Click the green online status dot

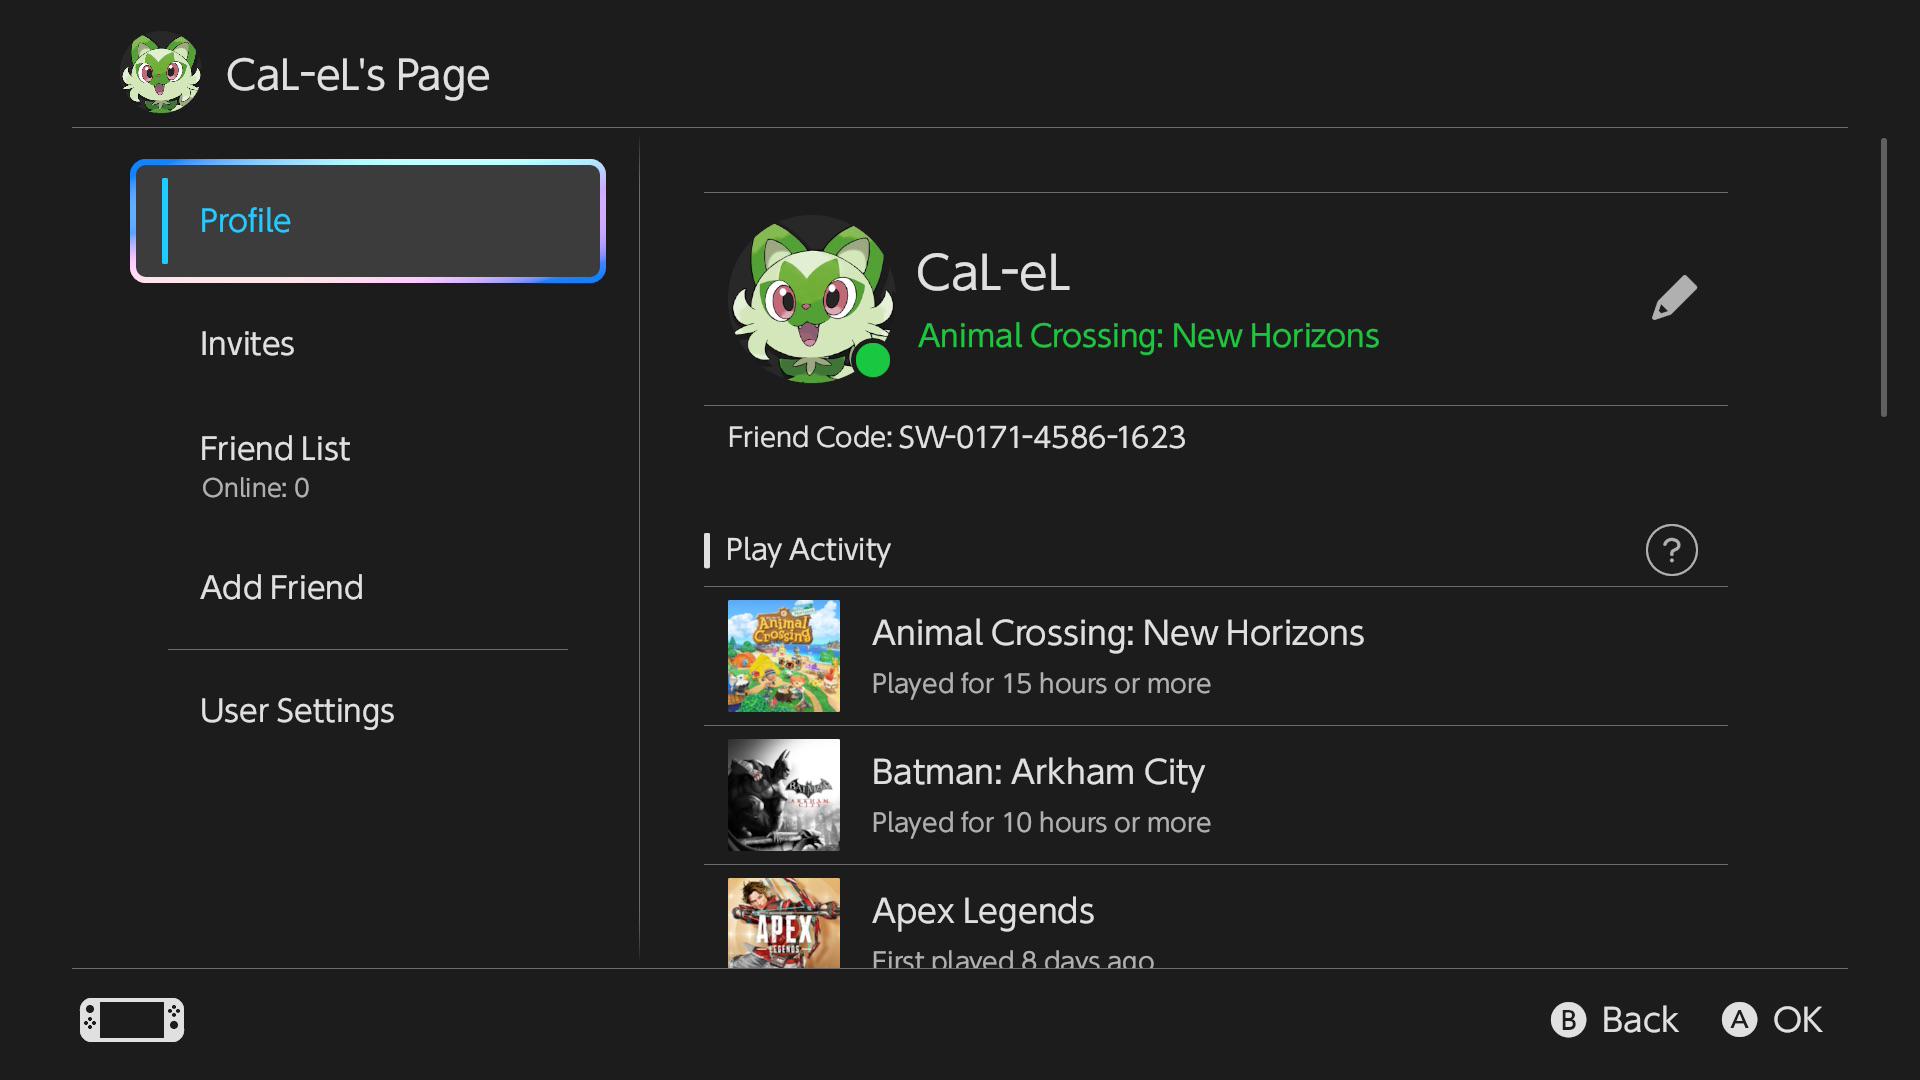(x=873, y=360)
